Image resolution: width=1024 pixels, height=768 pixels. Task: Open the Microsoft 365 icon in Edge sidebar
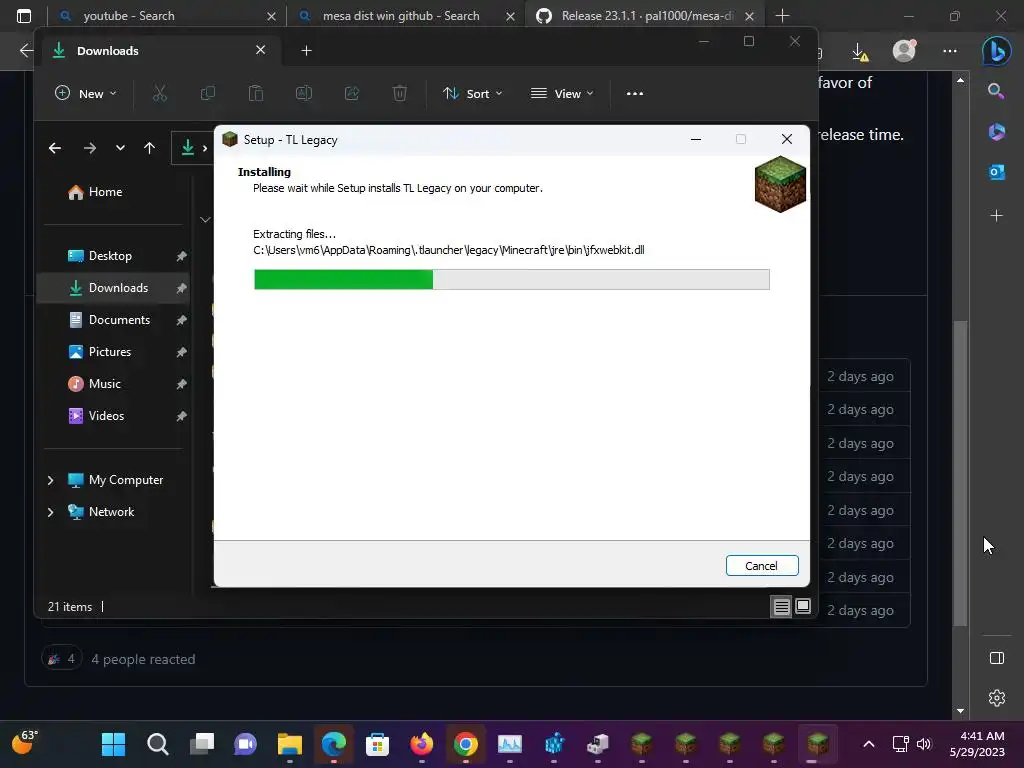[997, 131]
